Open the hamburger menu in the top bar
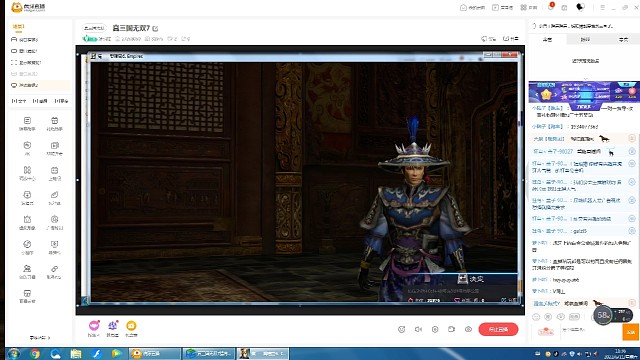The width and height of the screenshot is (640, 360). point(602,7)
